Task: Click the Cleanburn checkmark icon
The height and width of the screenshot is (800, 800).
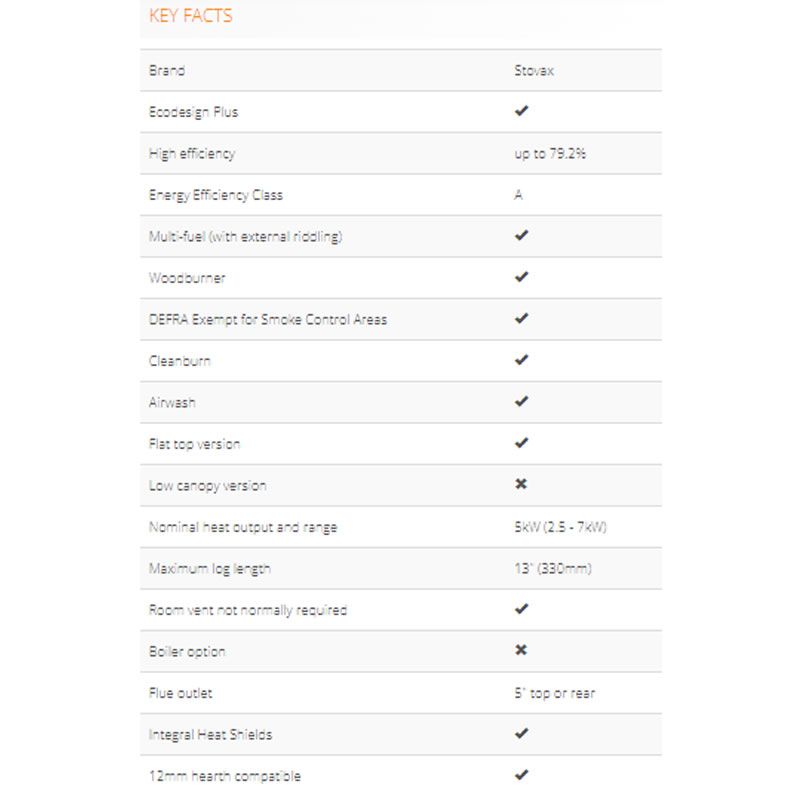Action: coord(521,360)
